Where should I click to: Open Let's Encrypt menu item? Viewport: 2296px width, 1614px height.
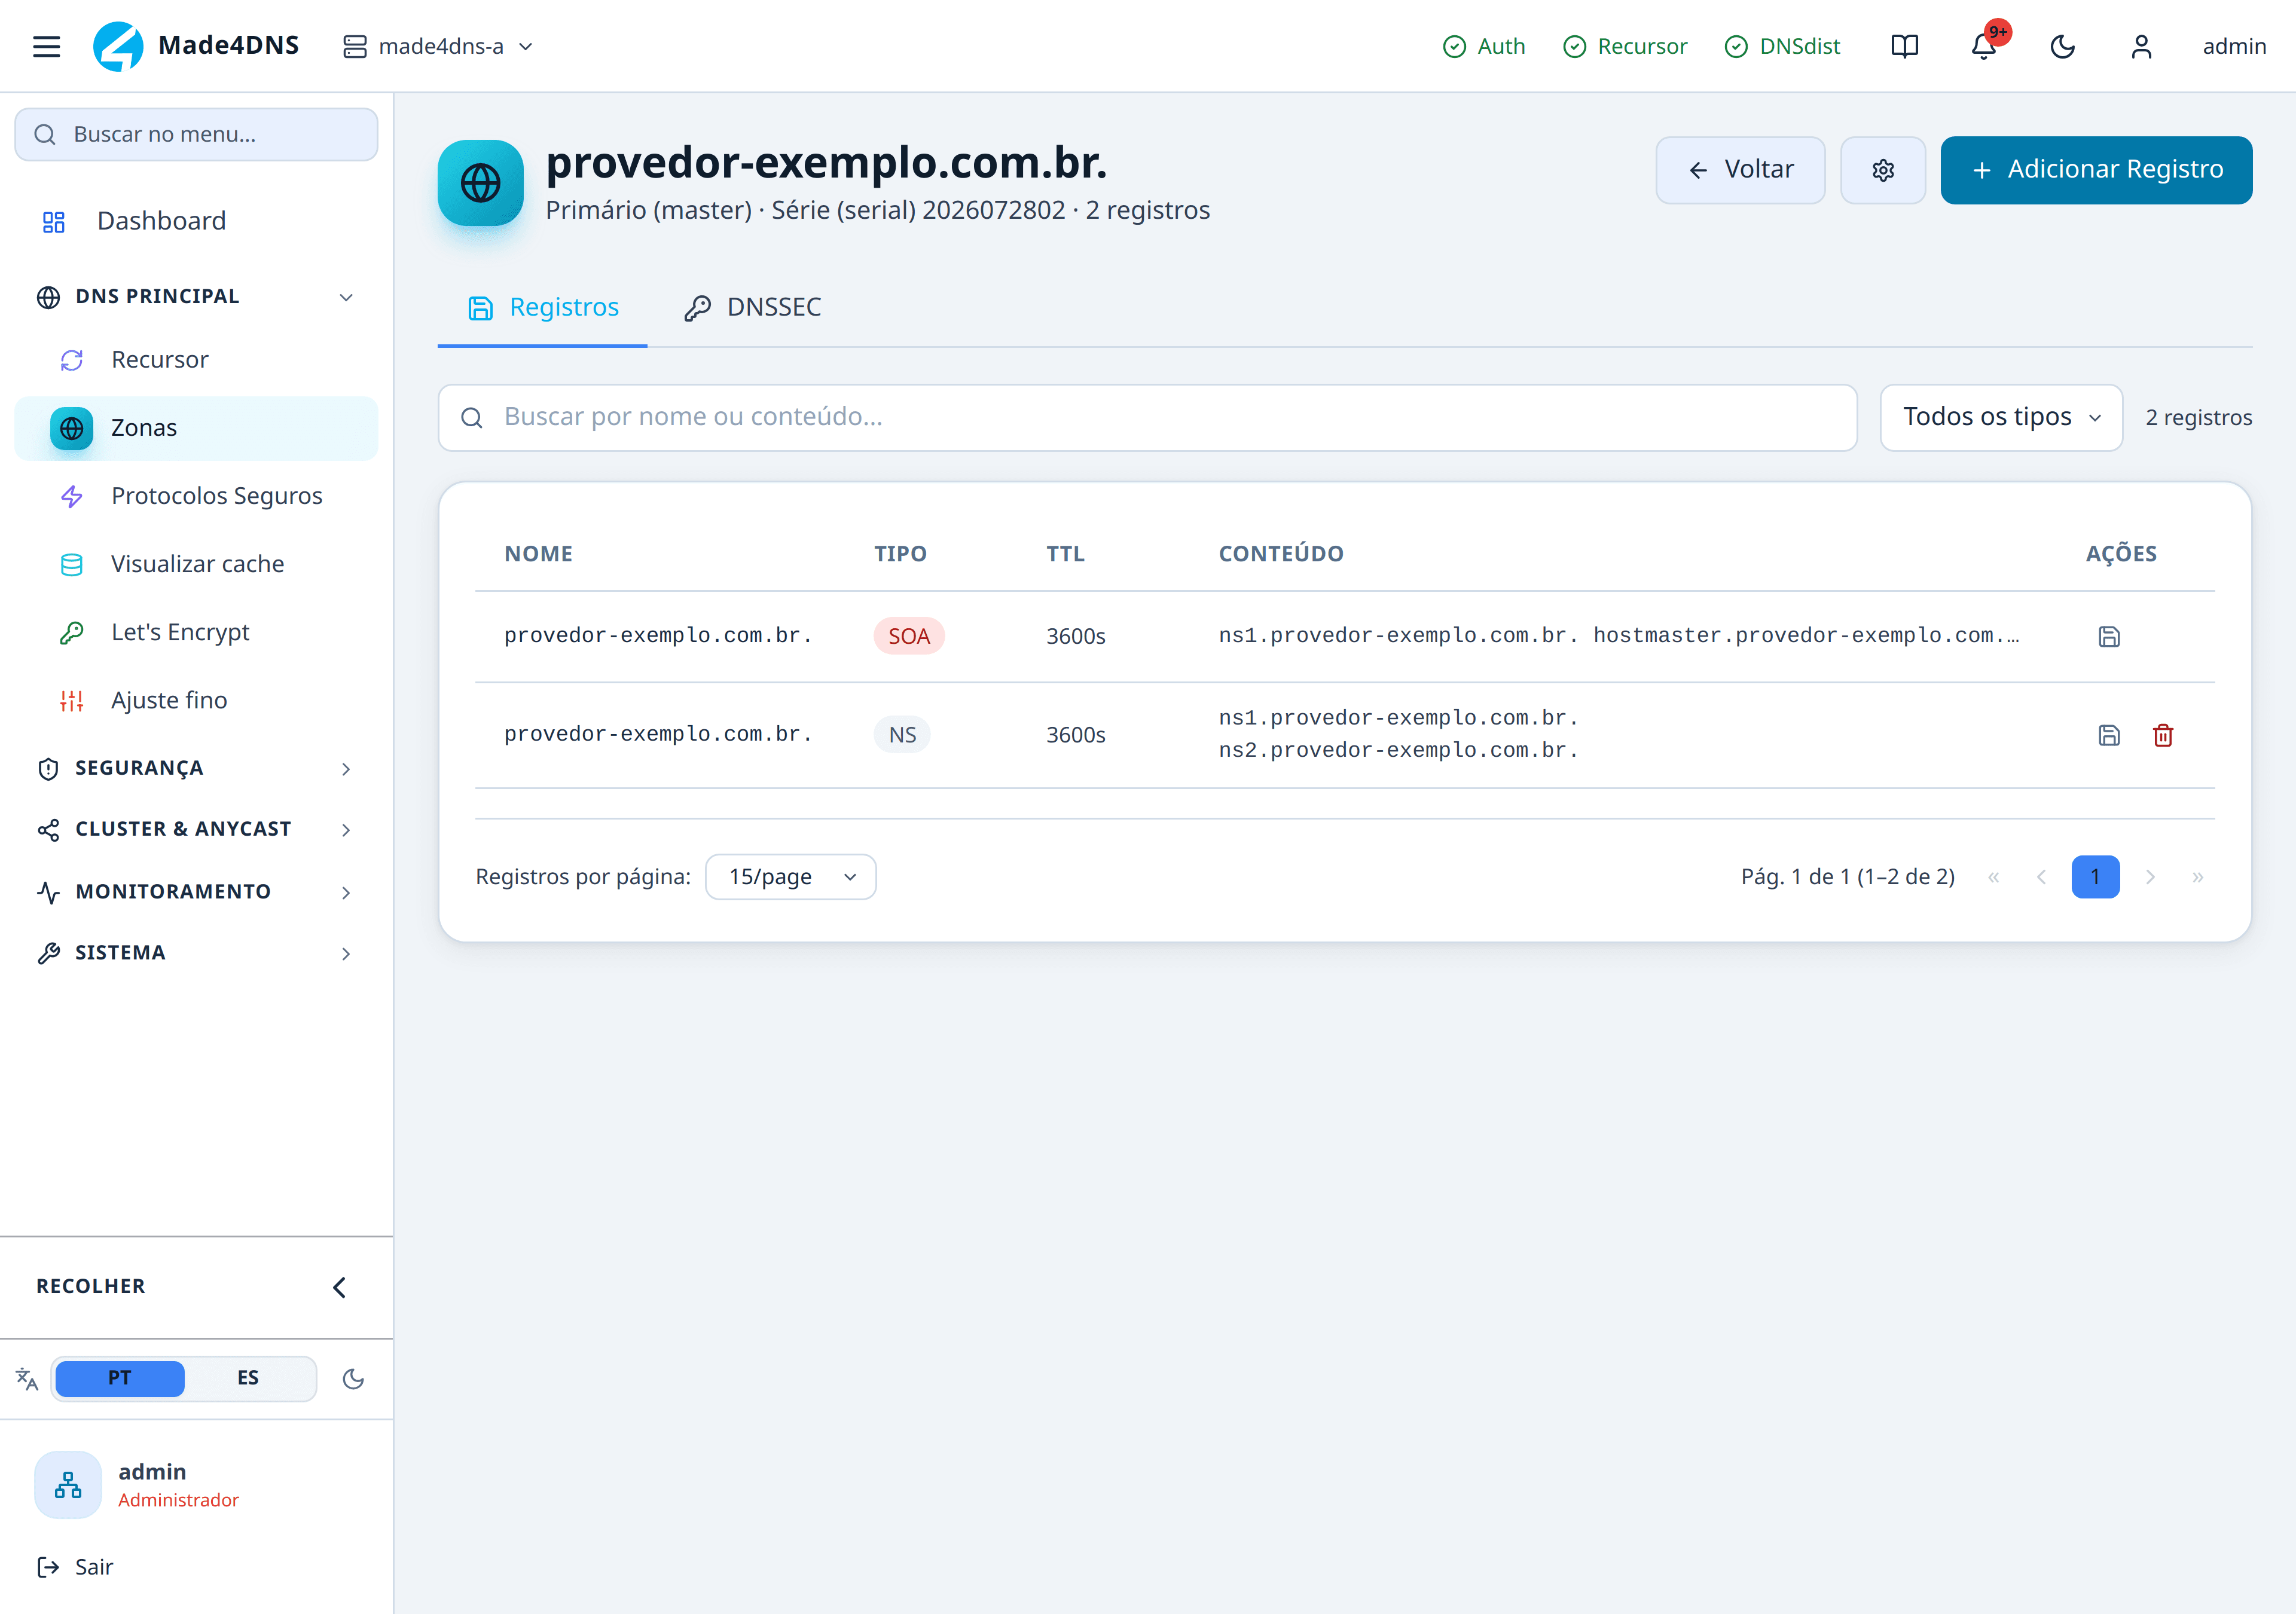[x=196, y=632]
